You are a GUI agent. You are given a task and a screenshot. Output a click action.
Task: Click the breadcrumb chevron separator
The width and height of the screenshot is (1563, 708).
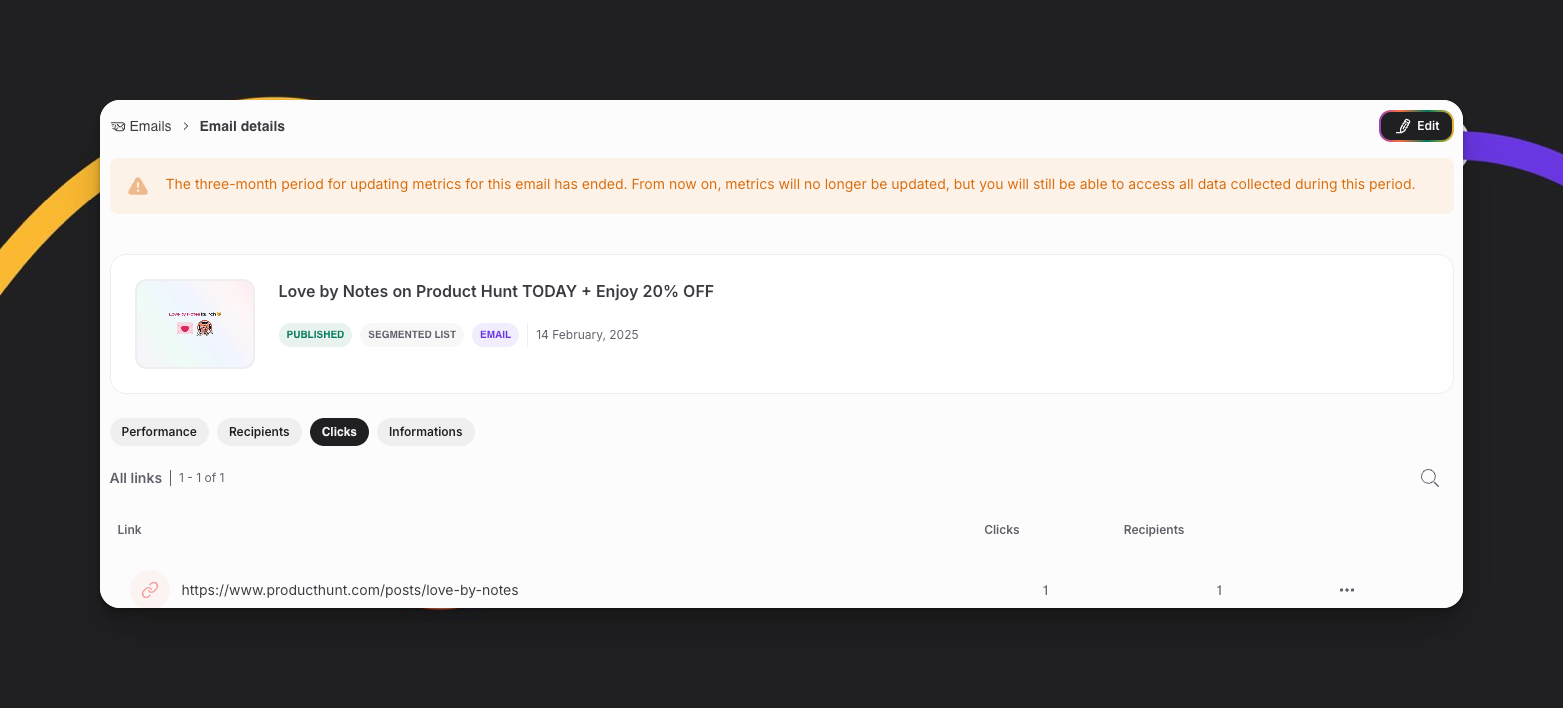(186, 127)
